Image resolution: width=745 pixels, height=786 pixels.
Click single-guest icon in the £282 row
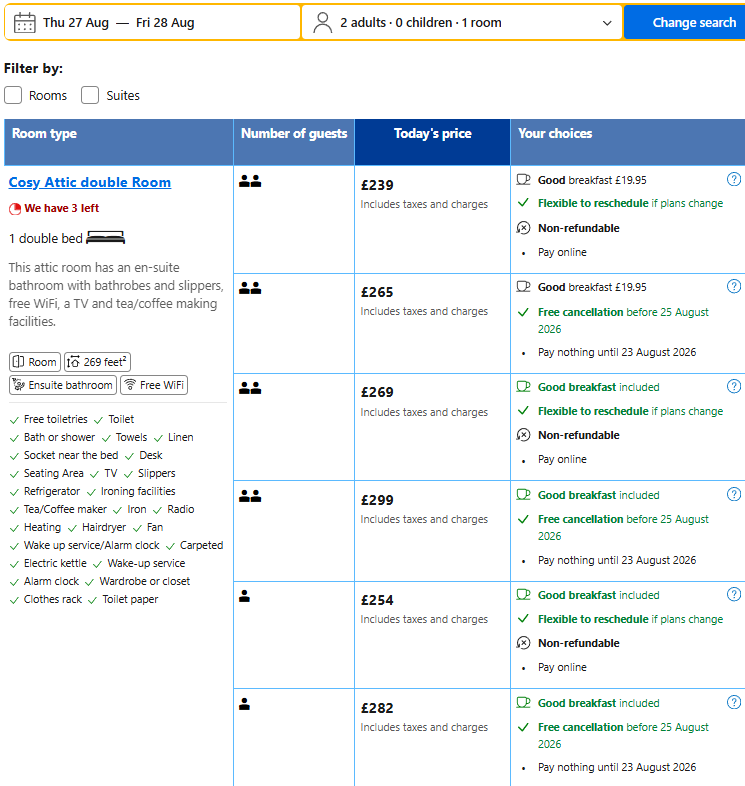pos(244,704)
